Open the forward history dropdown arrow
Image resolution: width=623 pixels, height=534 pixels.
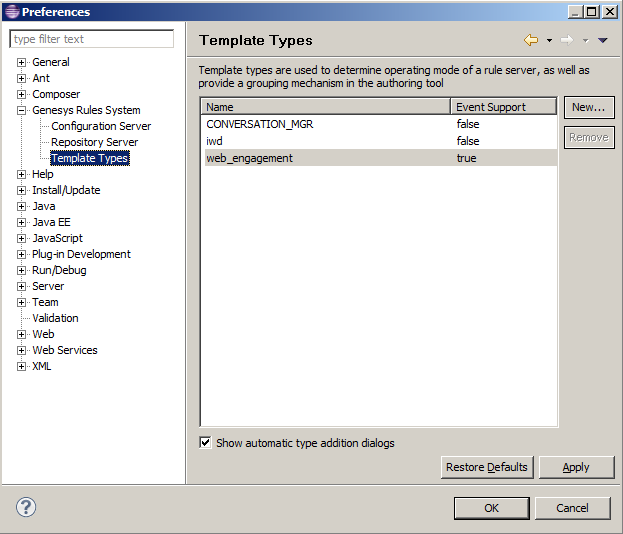[x=585, y=40]
